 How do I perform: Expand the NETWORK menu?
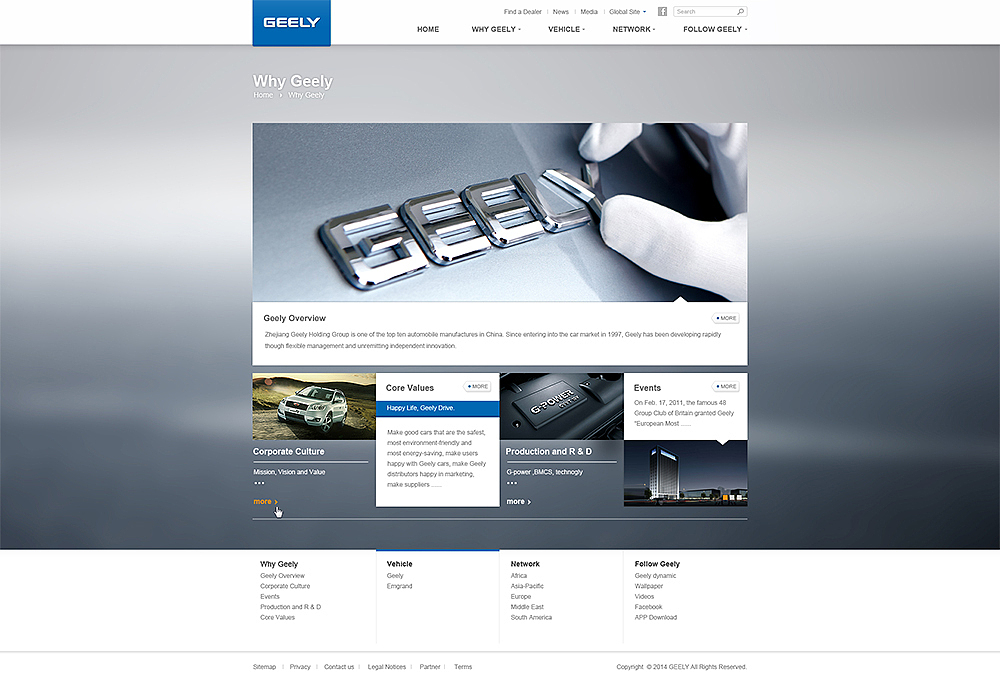pyautogui.click(x=633, y=29)
